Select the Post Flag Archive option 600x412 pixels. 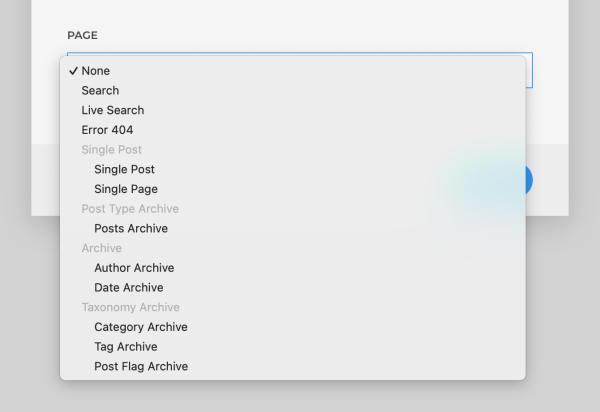coord(141,367)
